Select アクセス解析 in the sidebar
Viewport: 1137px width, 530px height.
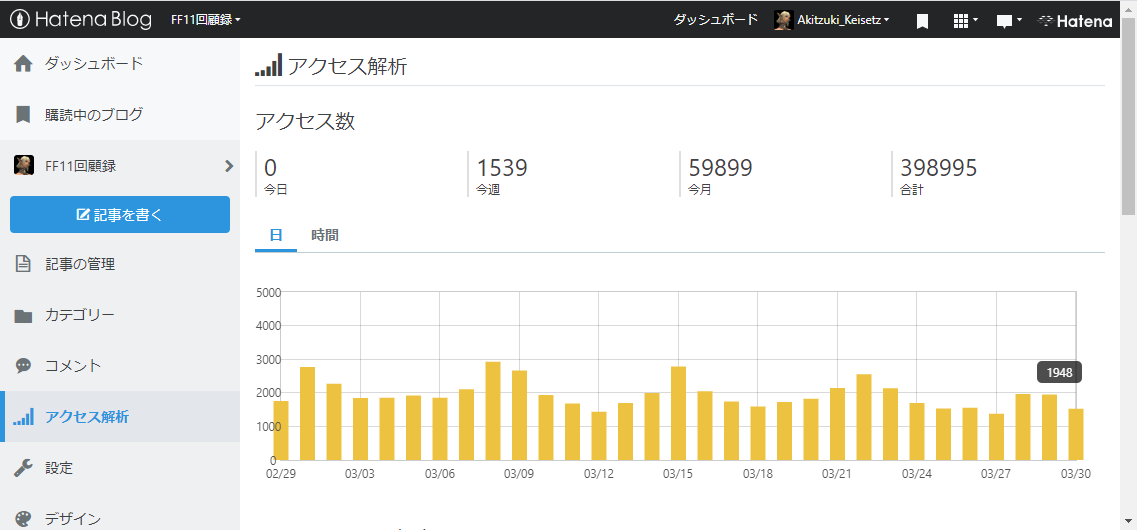click(87, 417)
